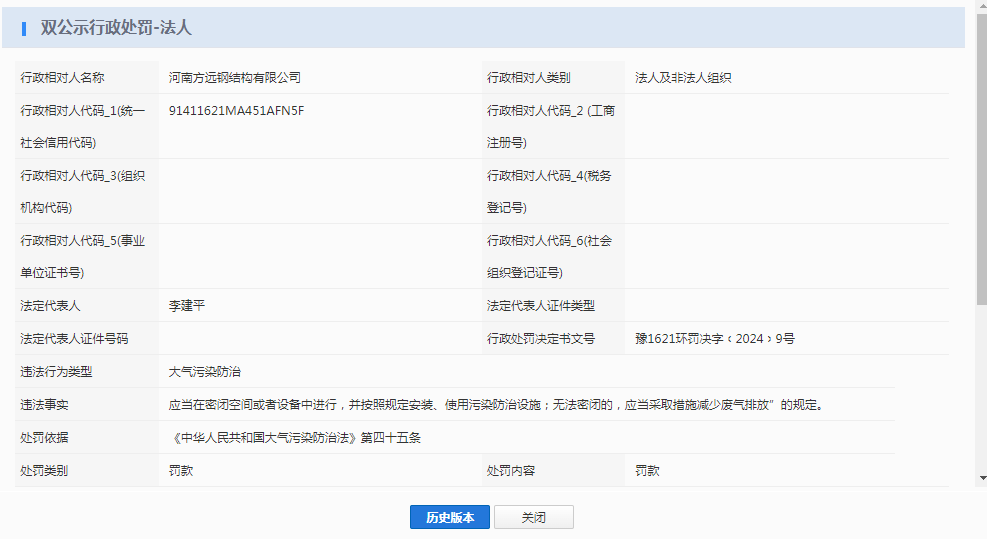Click label 法定代表人证件号码
Viewport: 987px width, 539px height.
tap(74, 339)
